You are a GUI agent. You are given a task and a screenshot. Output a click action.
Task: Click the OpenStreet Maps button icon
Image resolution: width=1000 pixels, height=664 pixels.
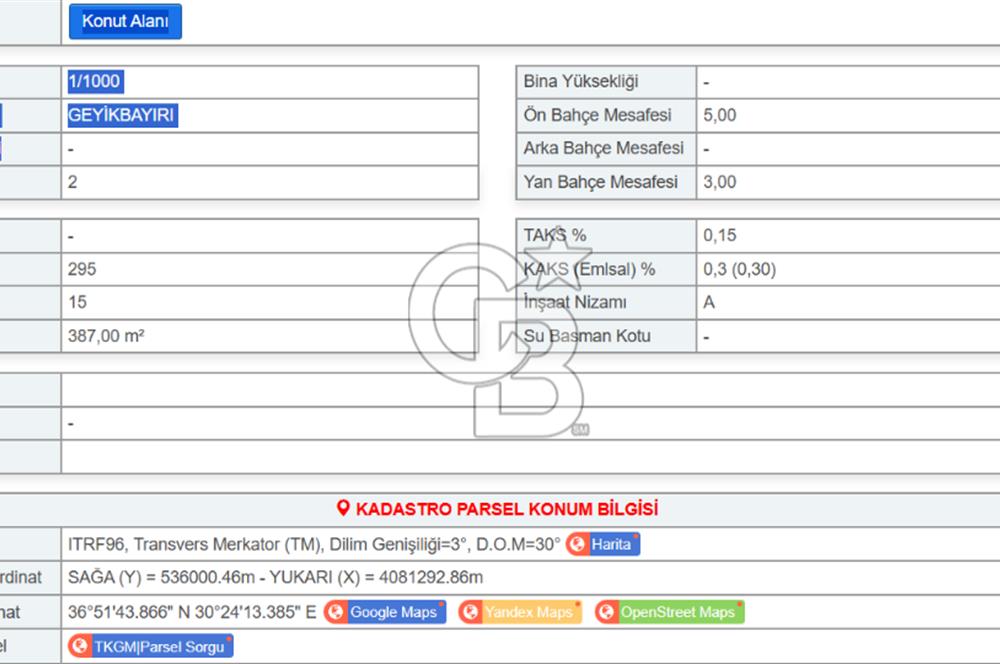pos(606,612)
